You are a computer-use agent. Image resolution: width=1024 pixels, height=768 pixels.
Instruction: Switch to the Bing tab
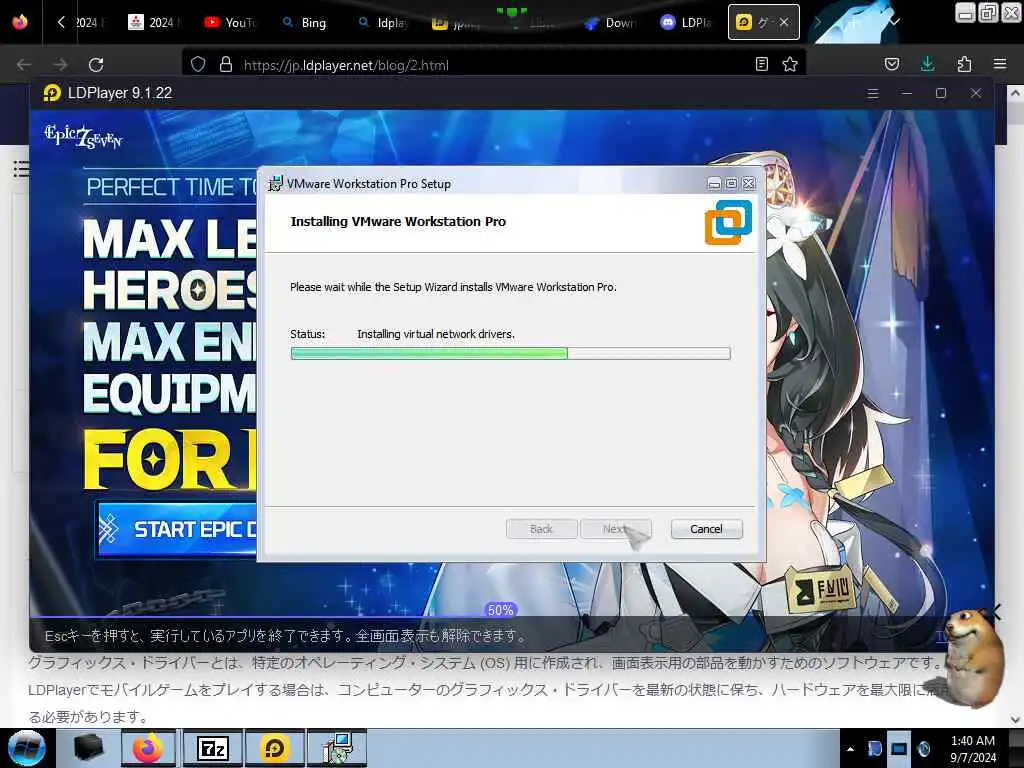305,22
